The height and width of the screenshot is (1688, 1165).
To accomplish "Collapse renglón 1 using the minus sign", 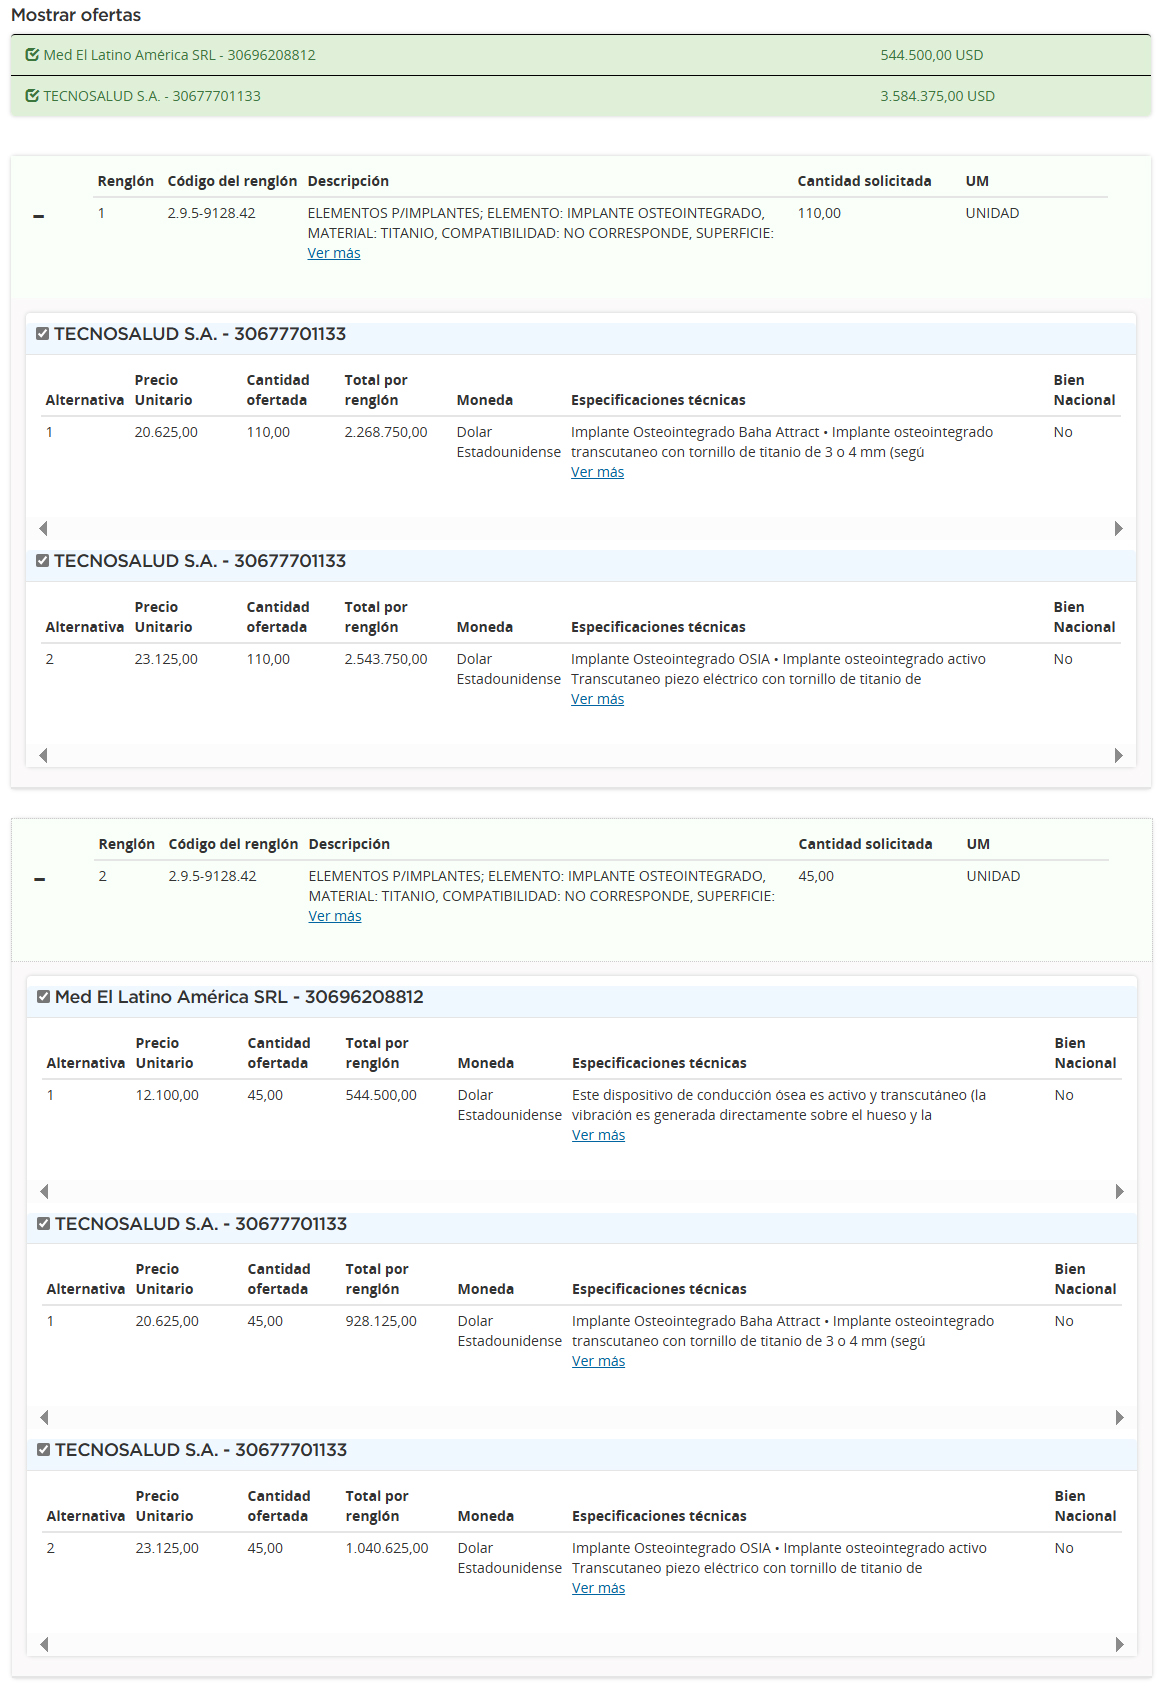I will 39,216.
